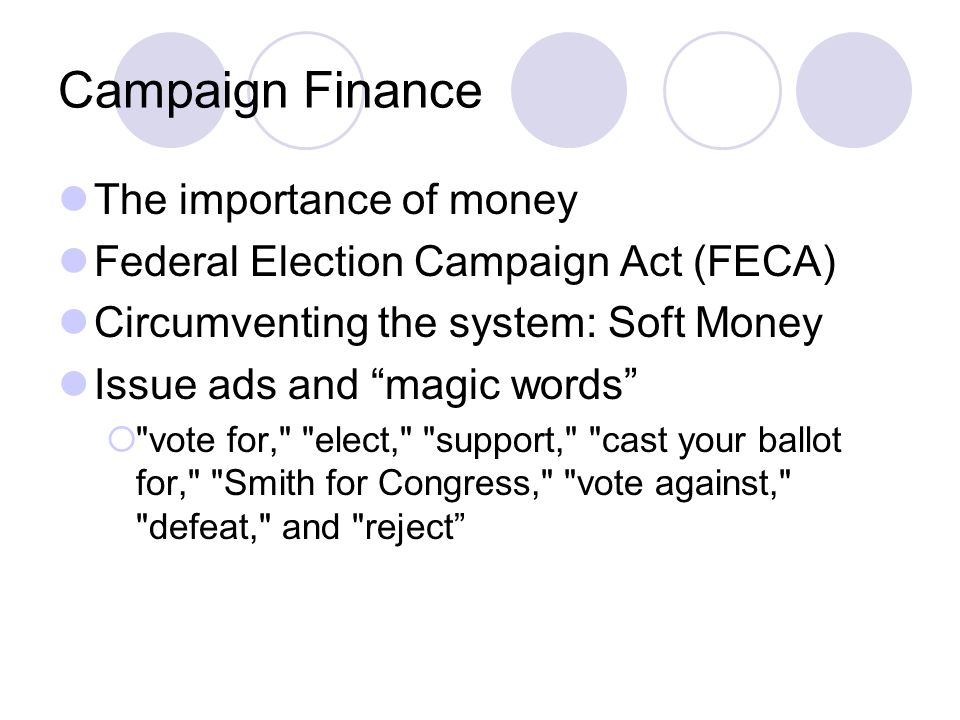Click the bullet before 'Federal Election Campaign Act'

tap(74, 260)
